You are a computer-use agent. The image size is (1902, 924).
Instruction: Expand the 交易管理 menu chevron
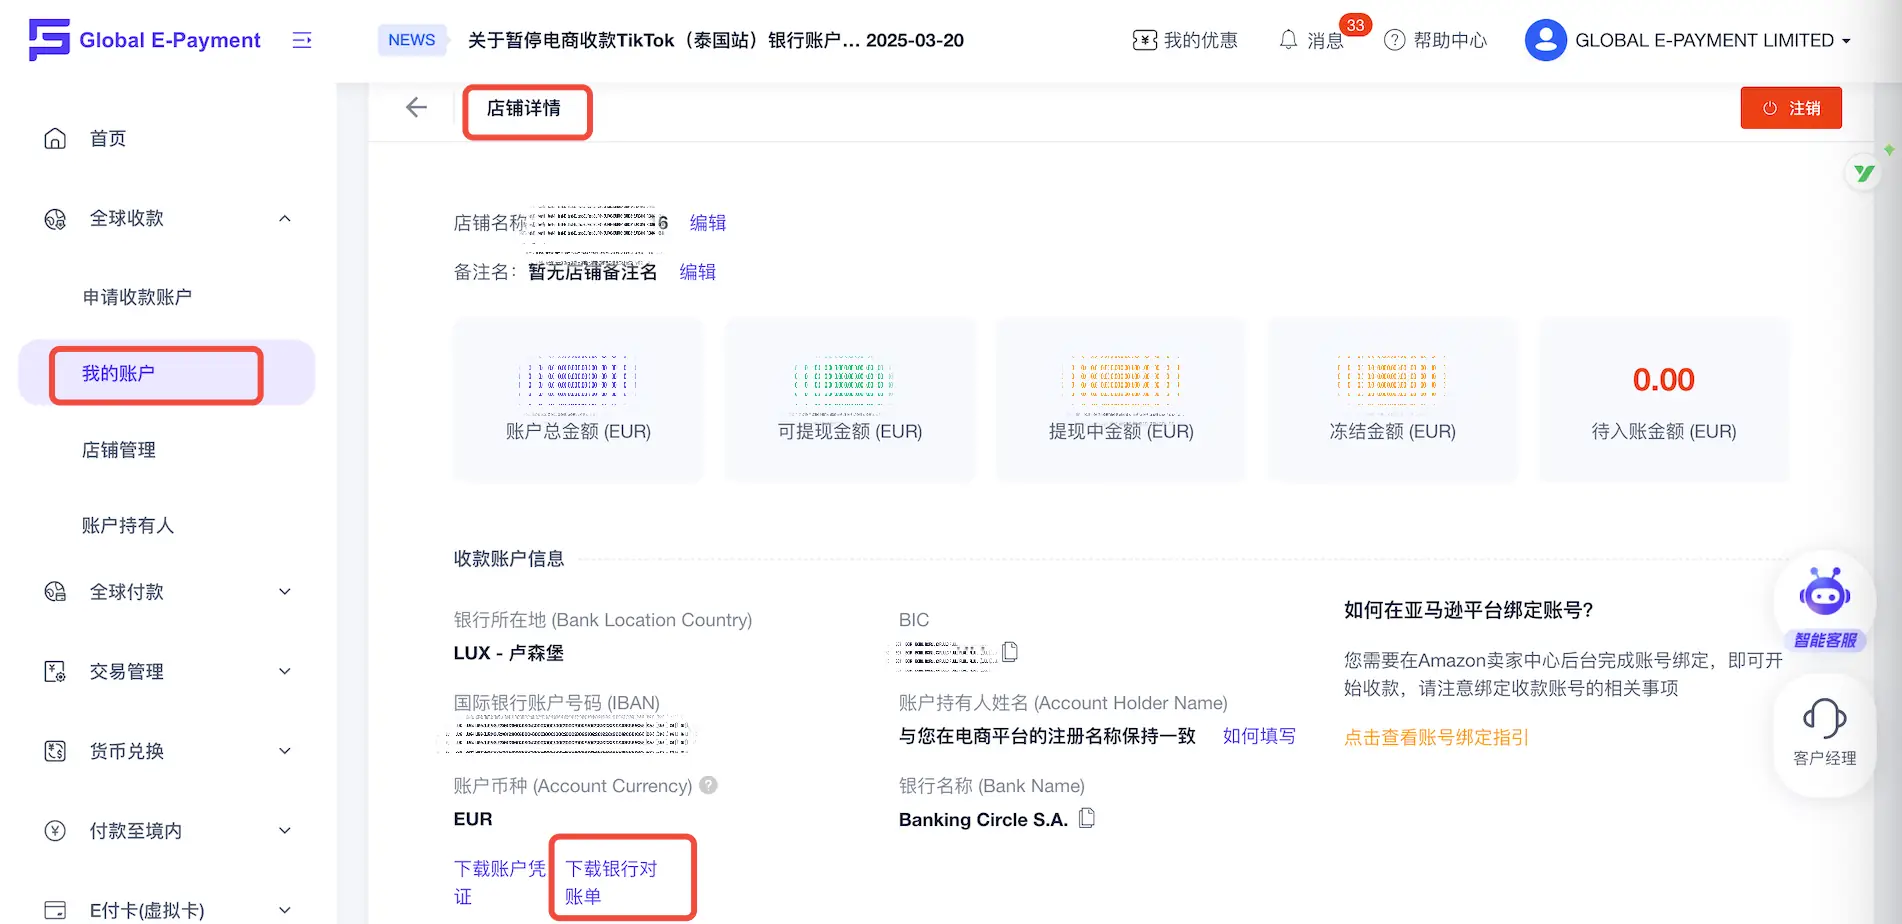(x=285, y=672)
